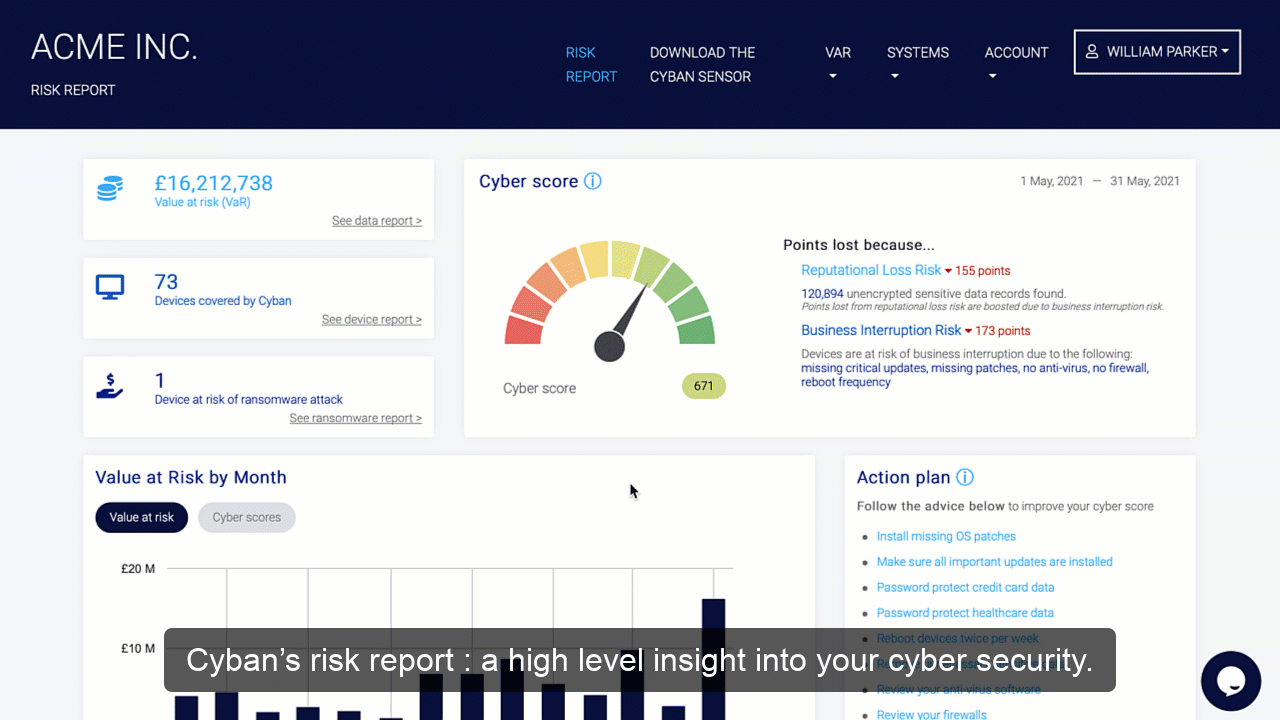The height and width of the screenshot is (720, 1280).
Task: Click the 155 points text
Action: 982,271
